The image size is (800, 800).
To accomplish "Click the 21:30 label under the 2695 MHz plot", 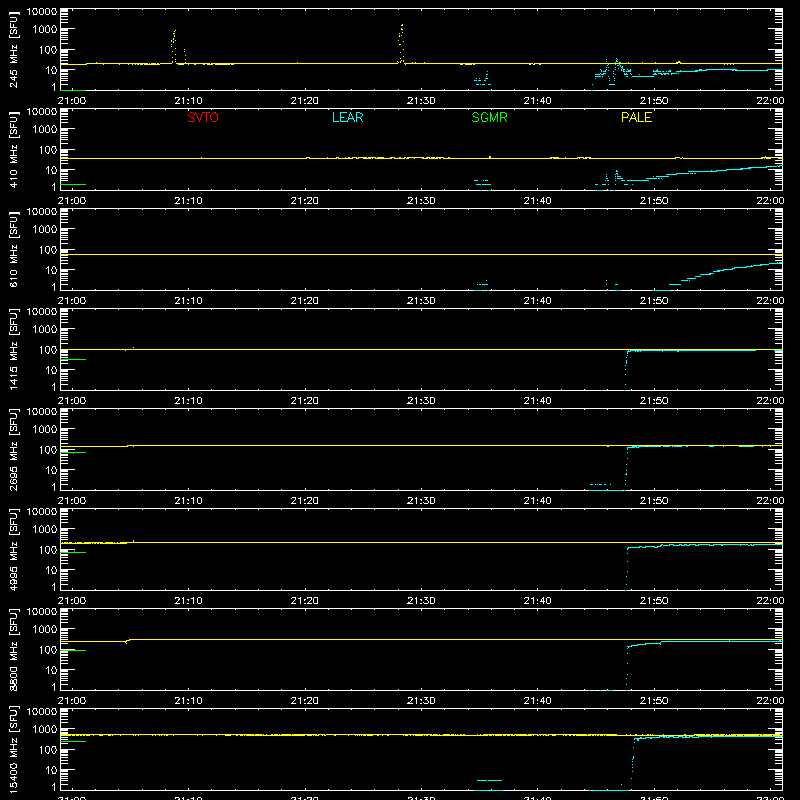I will [421, 501].
